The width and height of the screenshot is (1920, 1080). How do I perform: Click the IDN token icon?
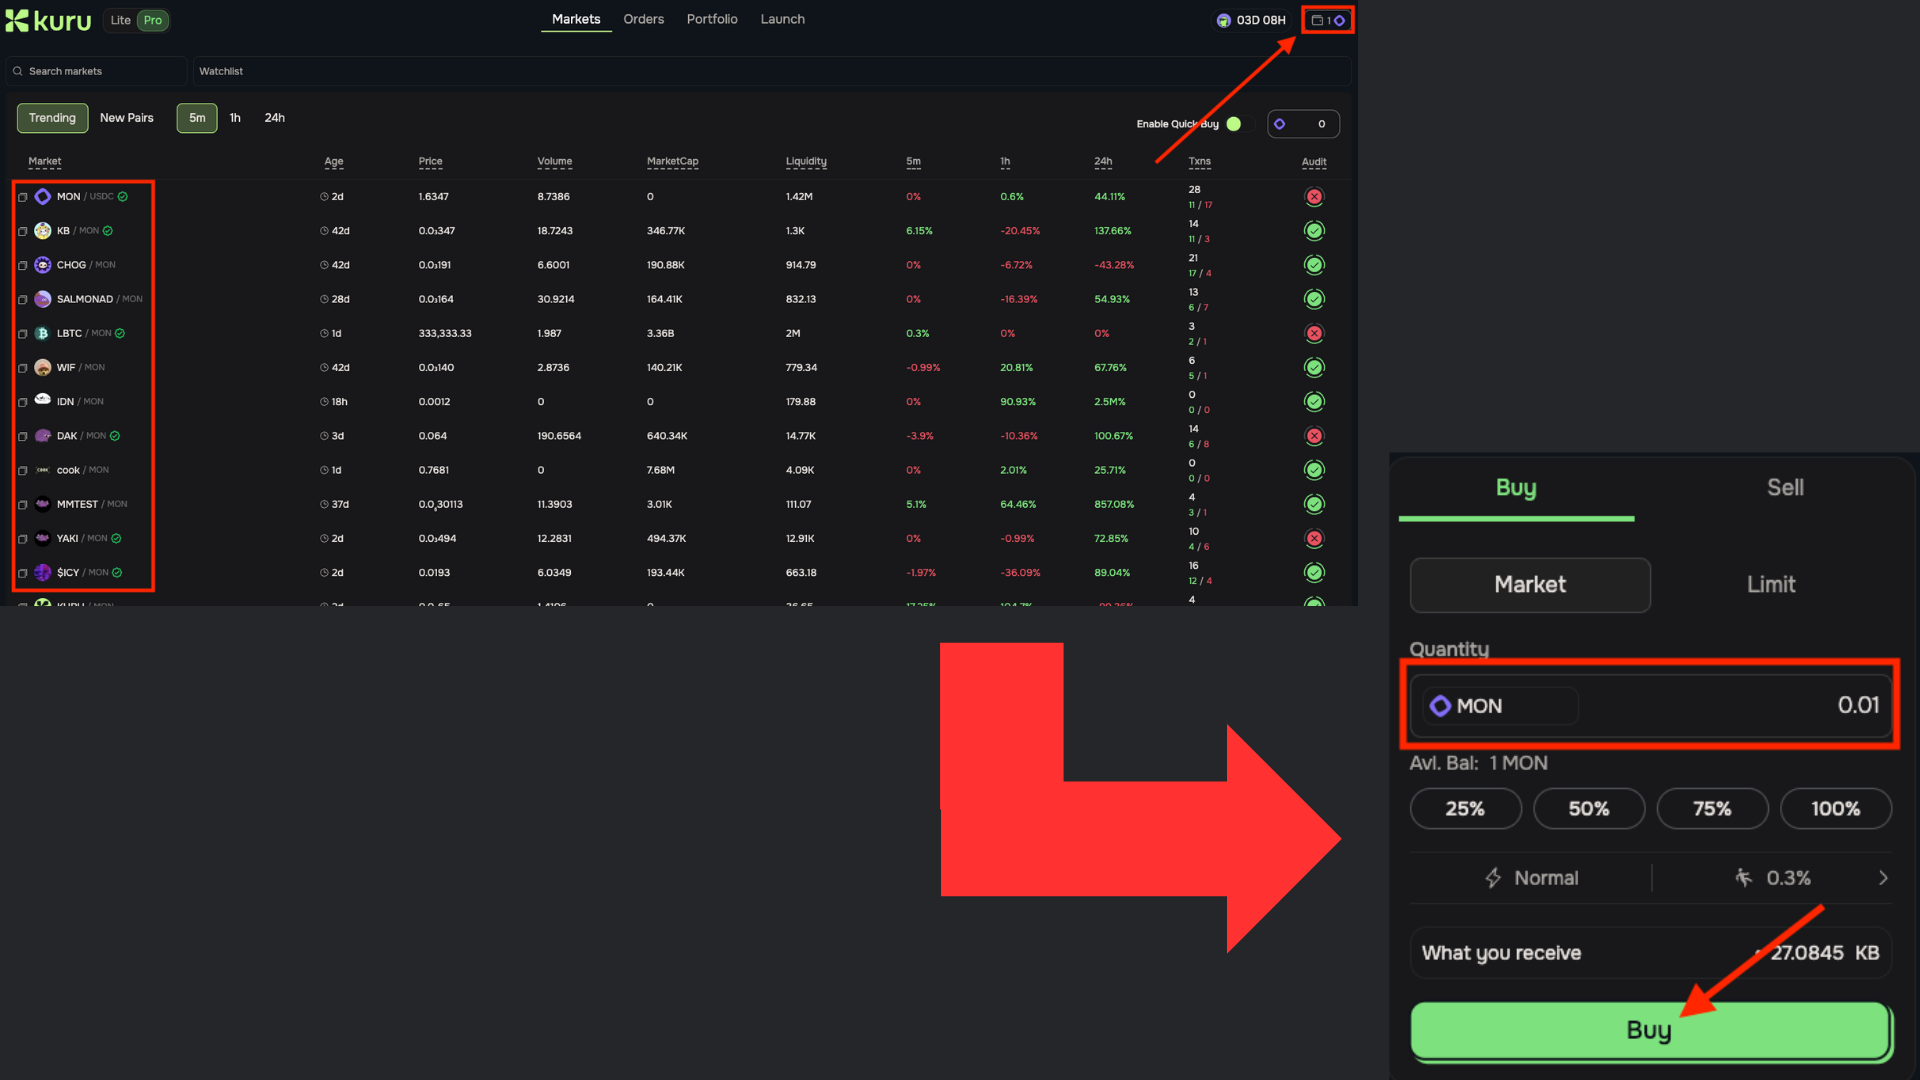click(43, 400)
